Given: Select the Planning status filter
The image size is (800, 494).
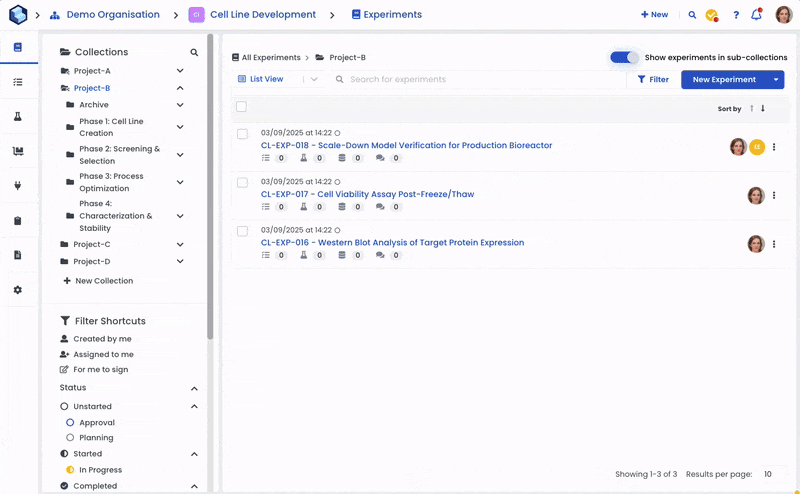Looking at the screenshot, I should [89, 437].
